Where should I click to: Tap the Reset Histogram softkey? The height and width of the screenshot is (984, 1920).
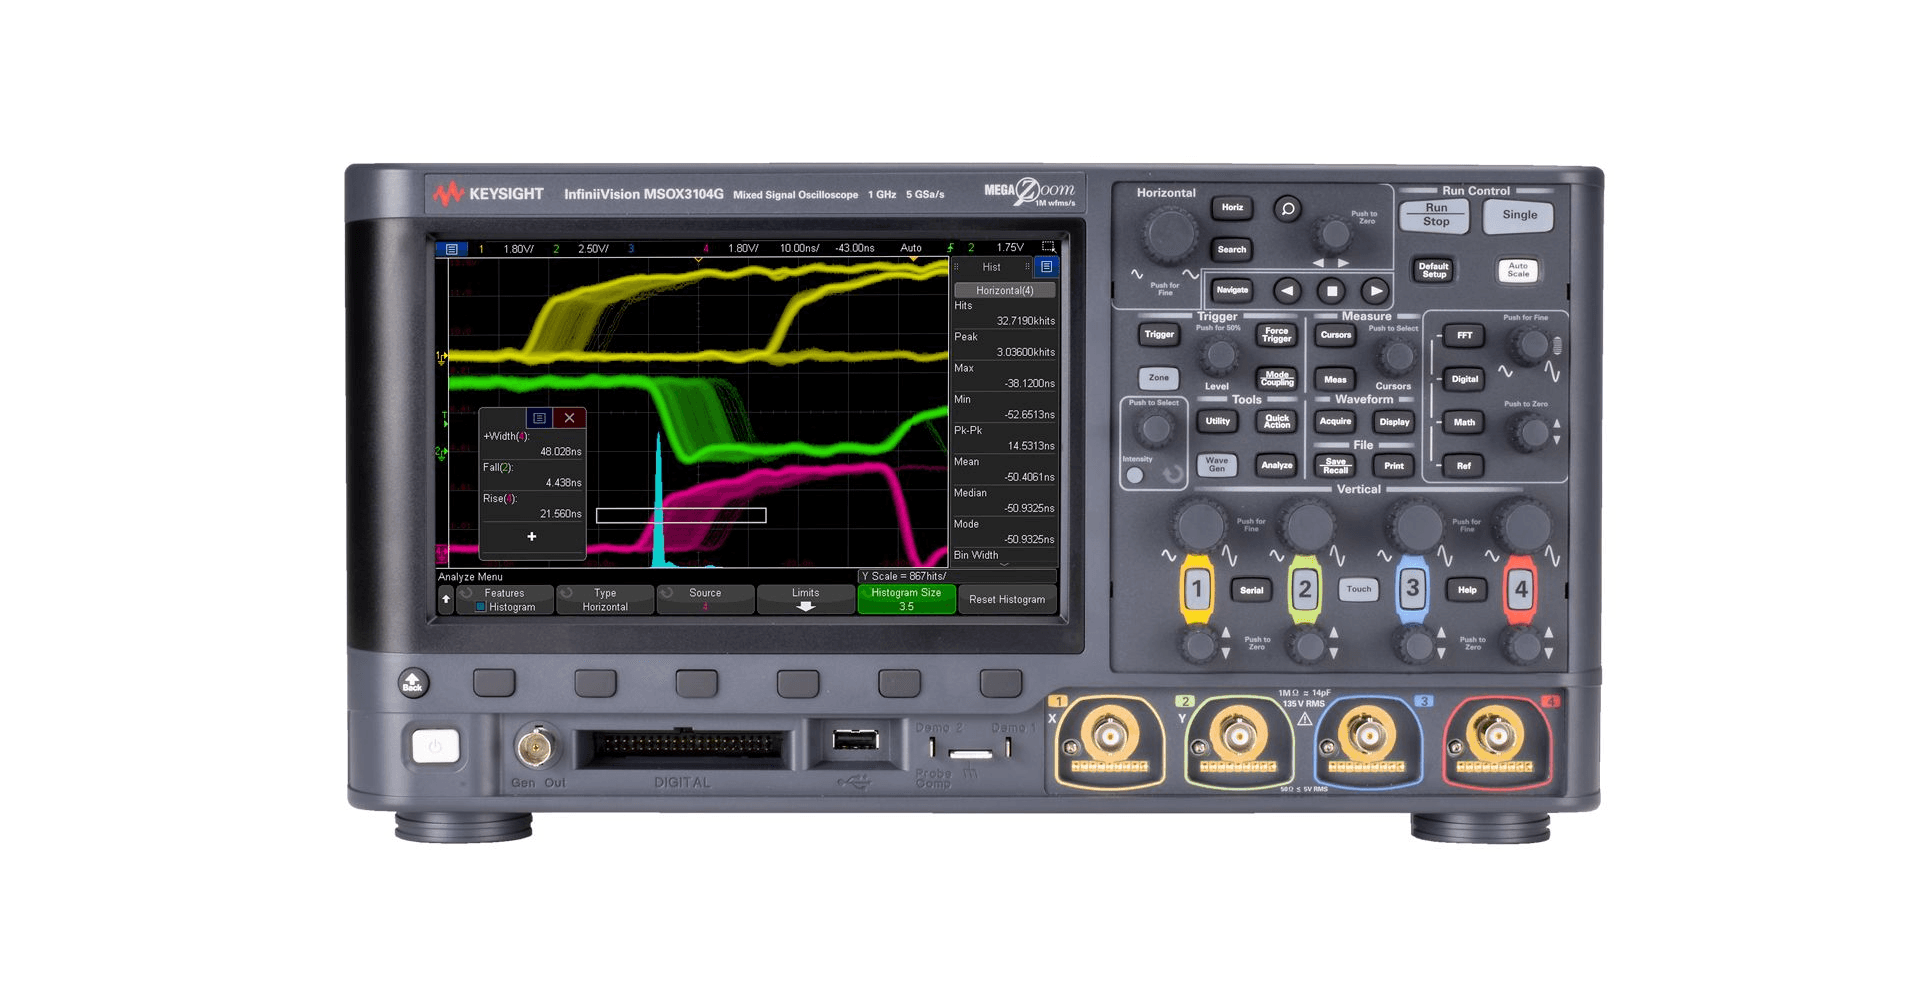(1007, 599)
